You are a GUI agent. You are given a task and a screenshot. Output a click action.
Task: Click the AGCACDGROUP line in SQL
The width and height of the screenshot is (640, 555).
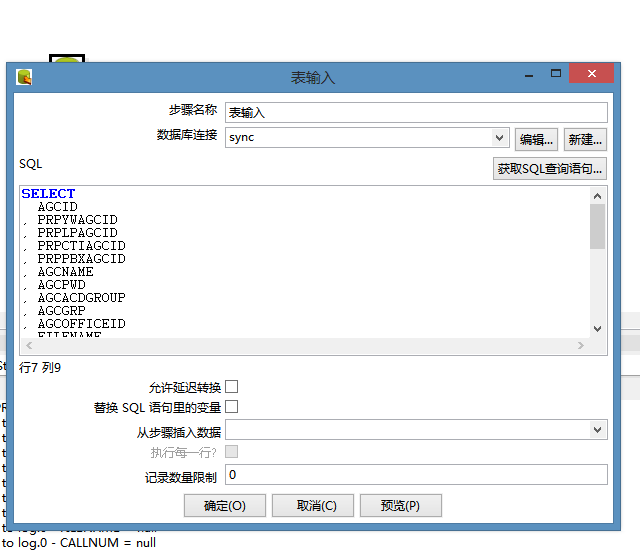click(82, 298)
